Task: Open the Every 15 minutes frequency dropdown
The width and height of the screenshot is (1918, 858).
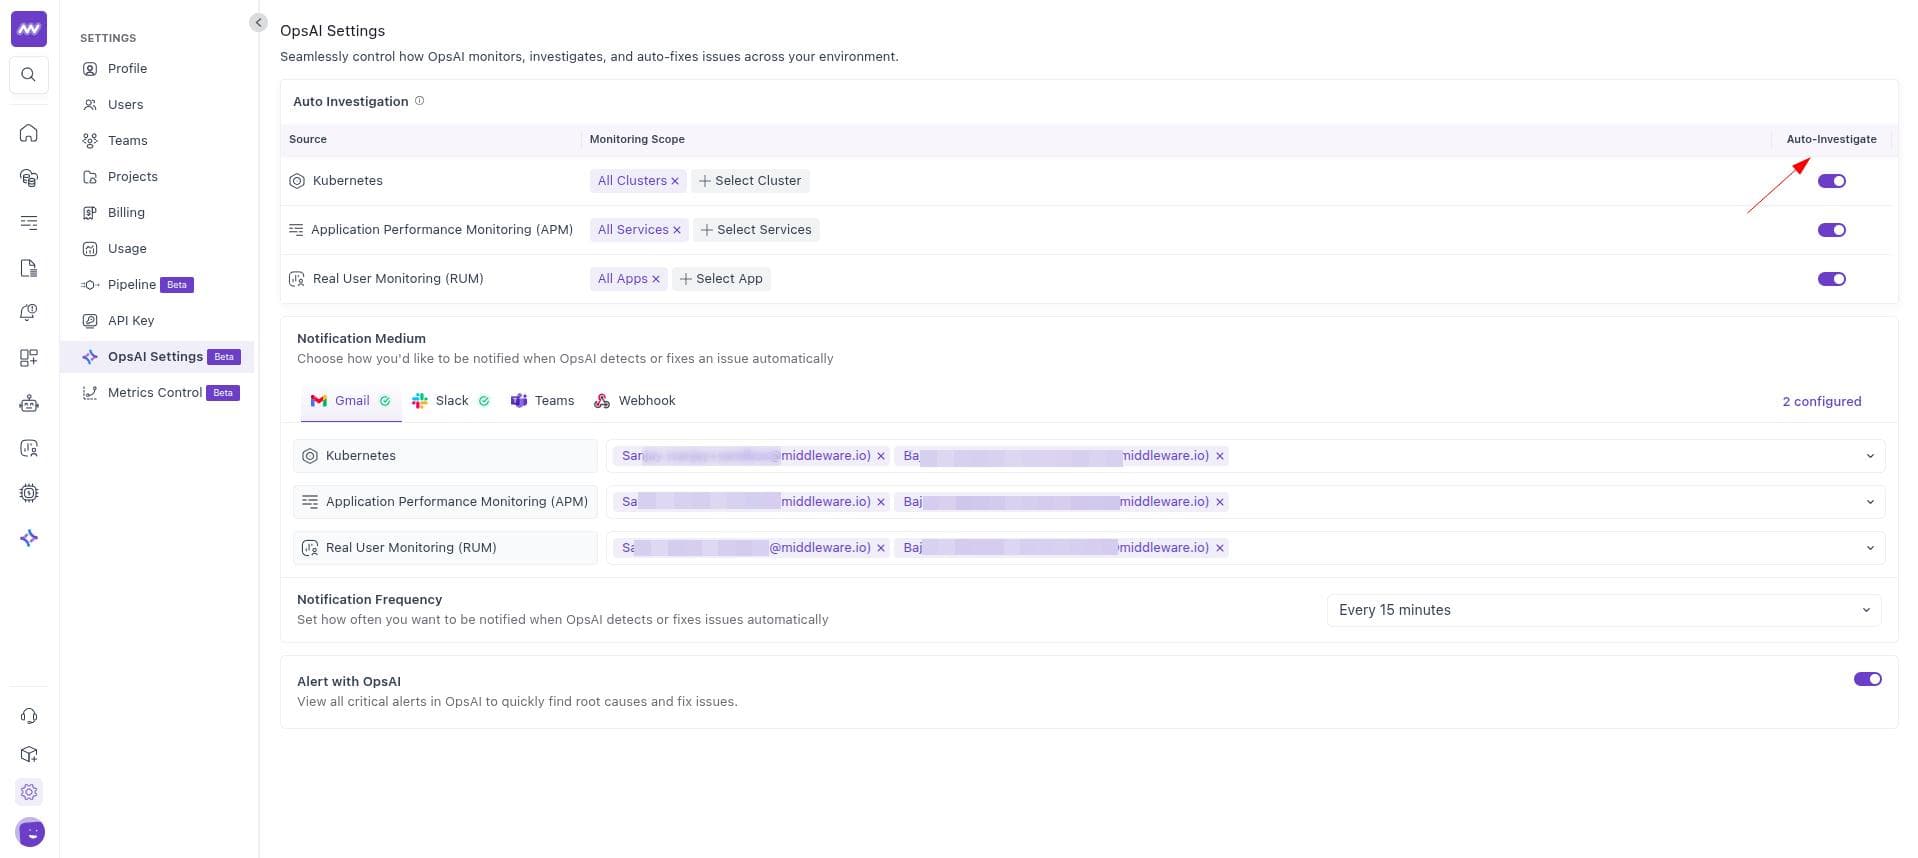Action: point(1603,610)
